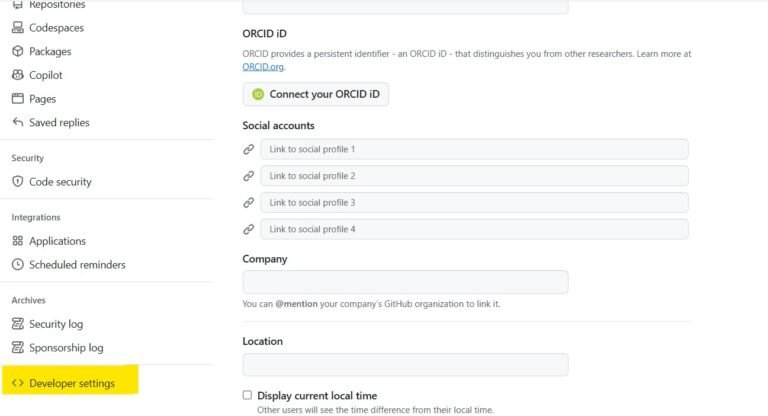This screenshot has width=768, height=416.
Task: Click the Saved replies arrow icon
Action: (18, 122)
